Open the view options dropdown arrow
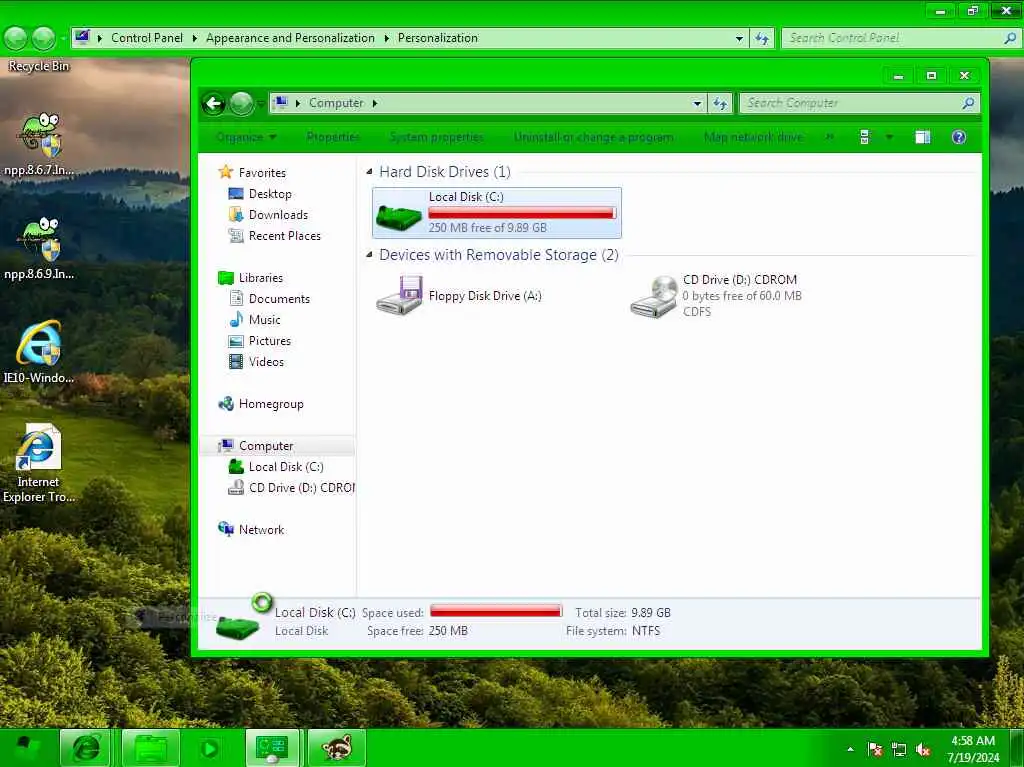This screenshot has width=1024, height=767. pyautogui.click(x=889, y=137)
